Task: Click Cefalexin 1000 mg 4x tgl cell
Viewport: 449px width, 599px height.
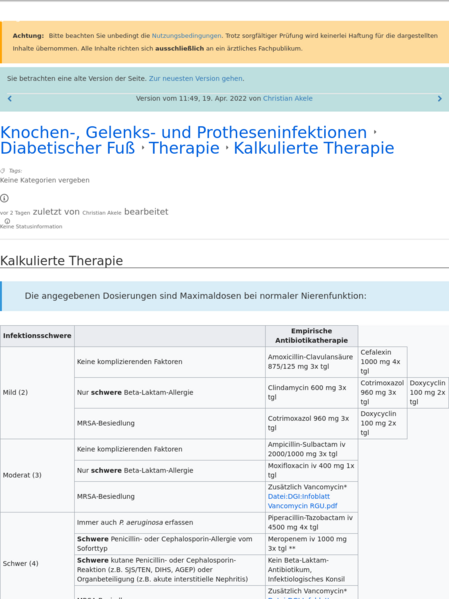Action: point(383,362)
